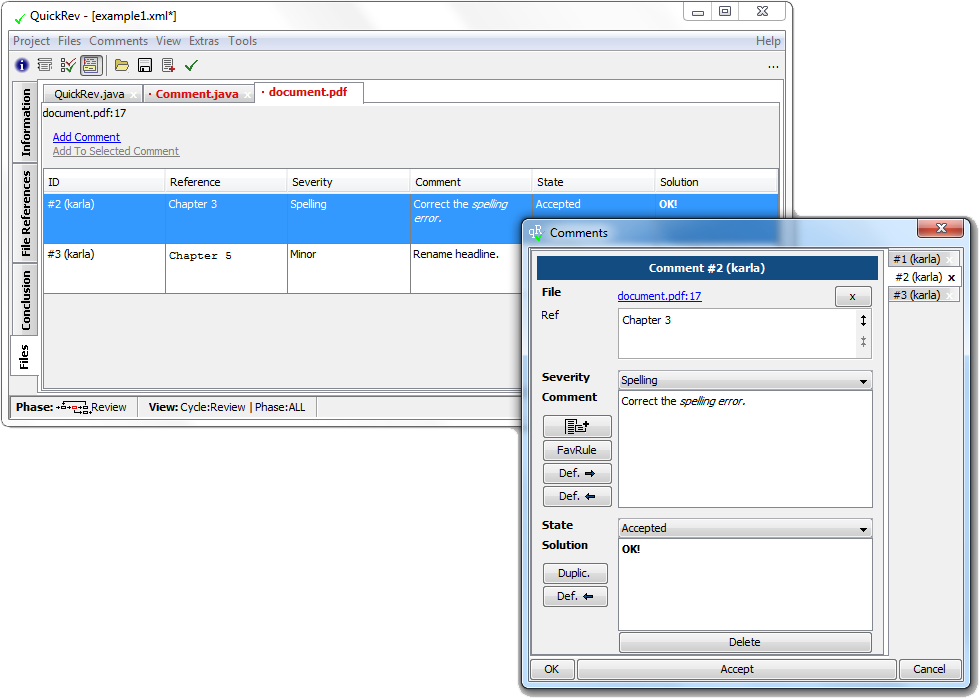Select the Conclusion vertical tab

[26, 301]
